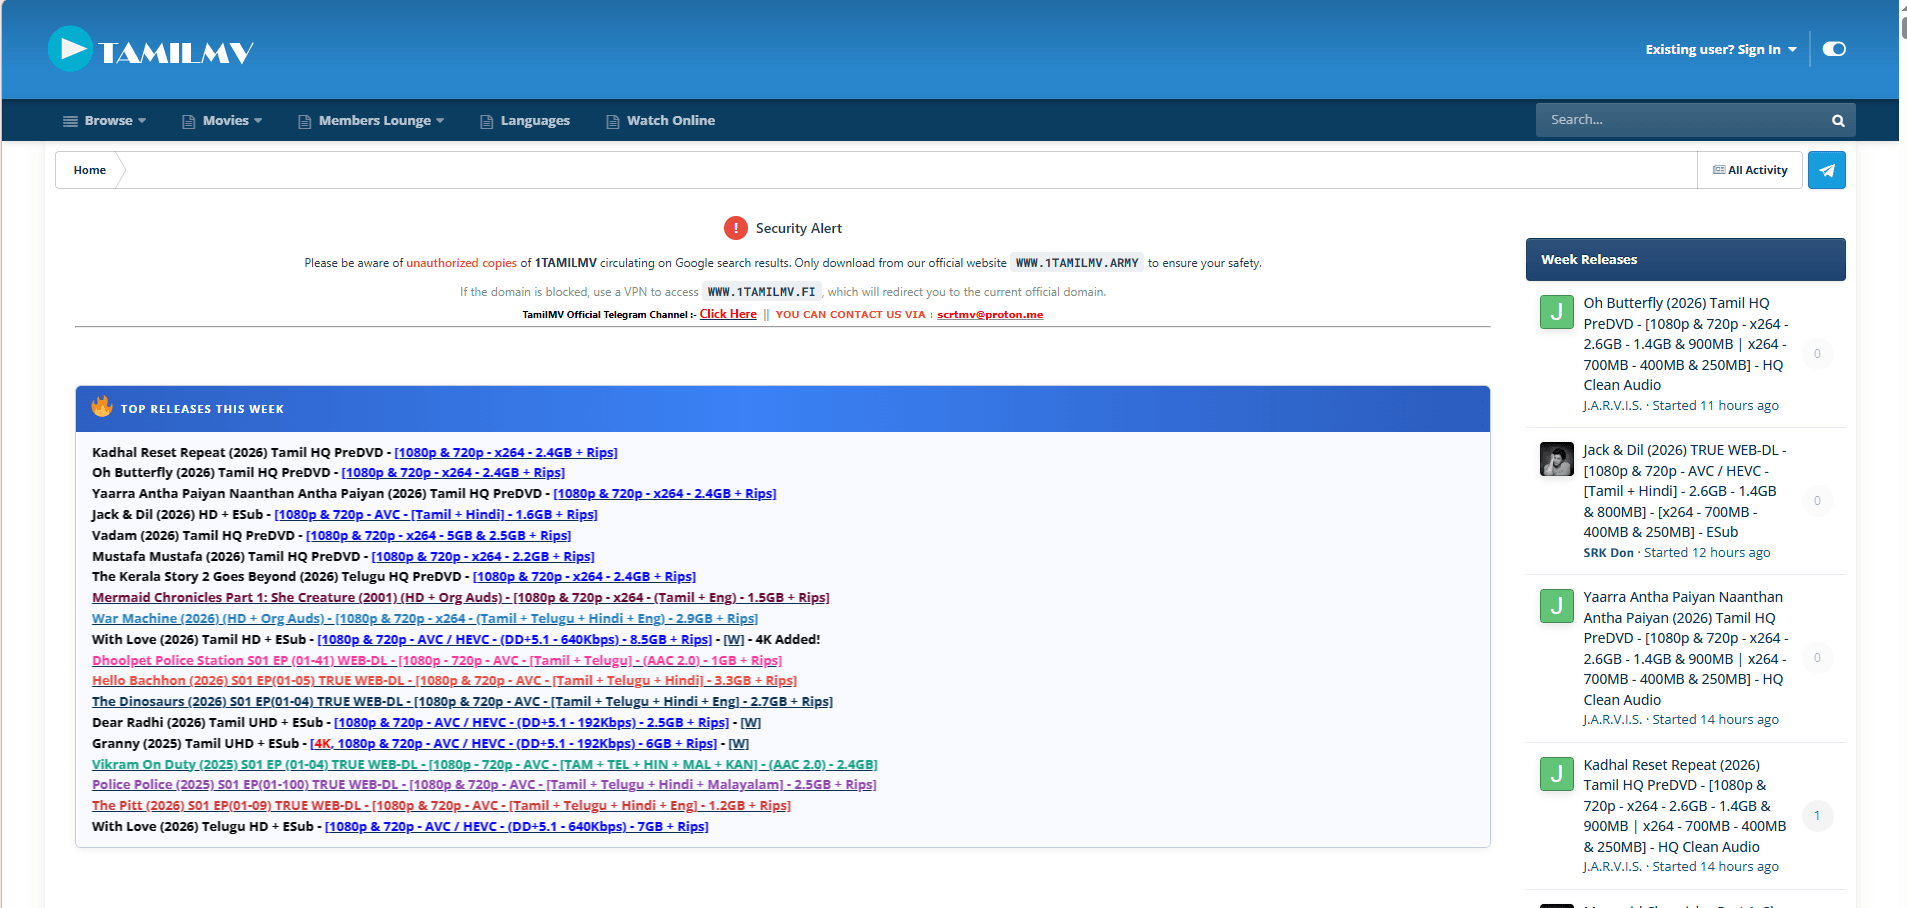Viewport: 1907px width, 908px height.
Task: Click into the Search text field
Action: (x=1680, y=120)
